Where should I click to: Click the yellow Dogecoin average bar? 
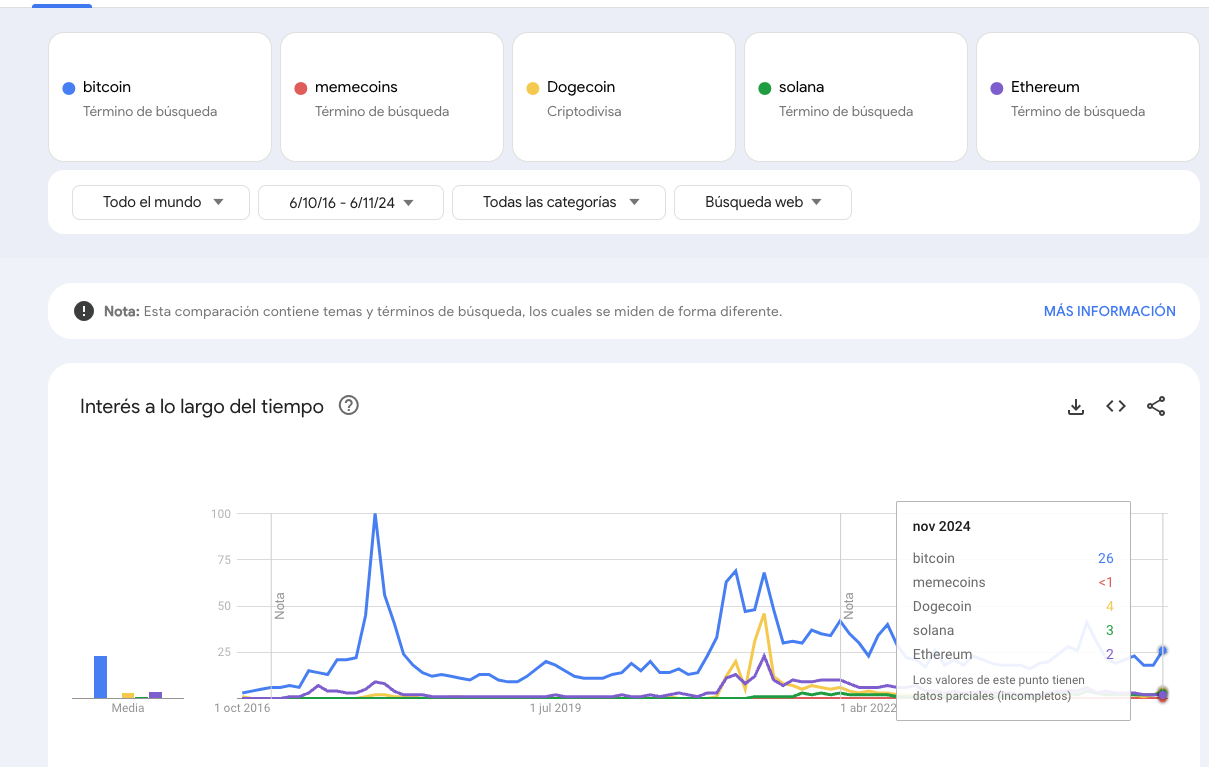(x=128, y=695)
